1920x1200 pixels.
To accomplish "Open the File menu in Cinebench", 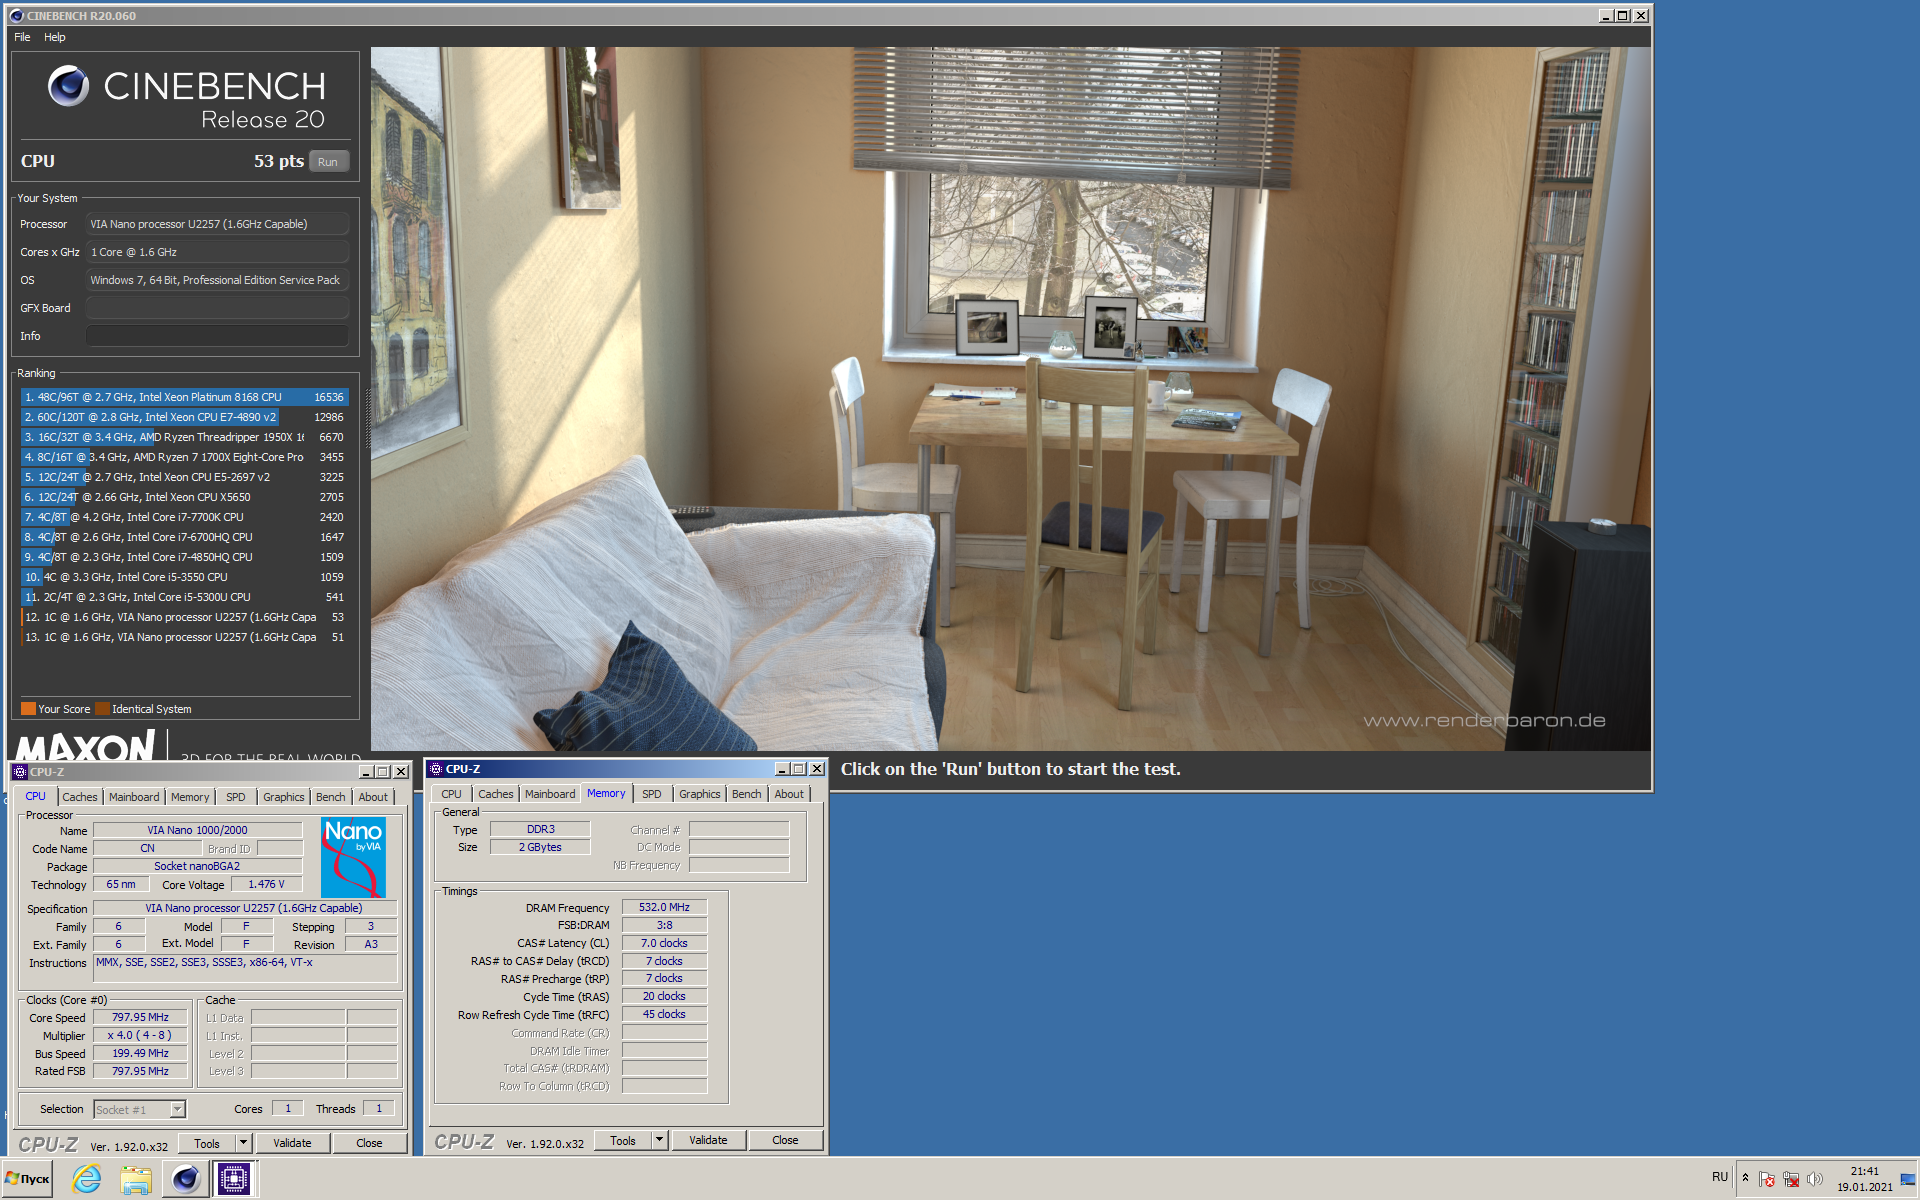I will point(22,37).
